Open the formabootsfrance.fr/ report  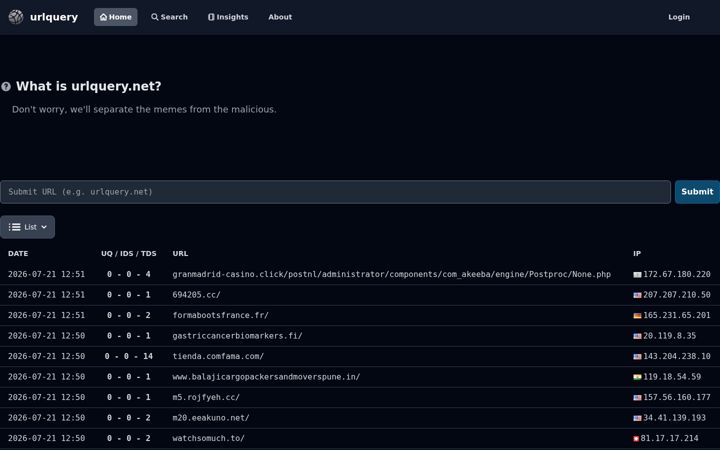pyautogui.click(x=220, y=315)
